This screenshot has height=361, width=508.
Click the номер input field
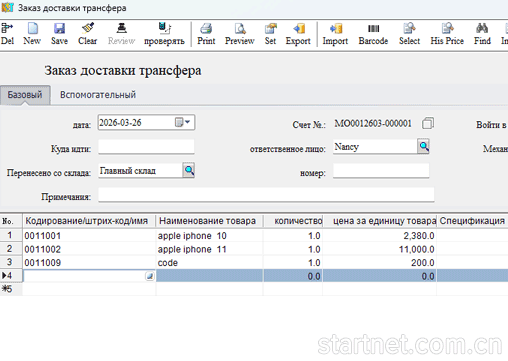click(381, 171)
